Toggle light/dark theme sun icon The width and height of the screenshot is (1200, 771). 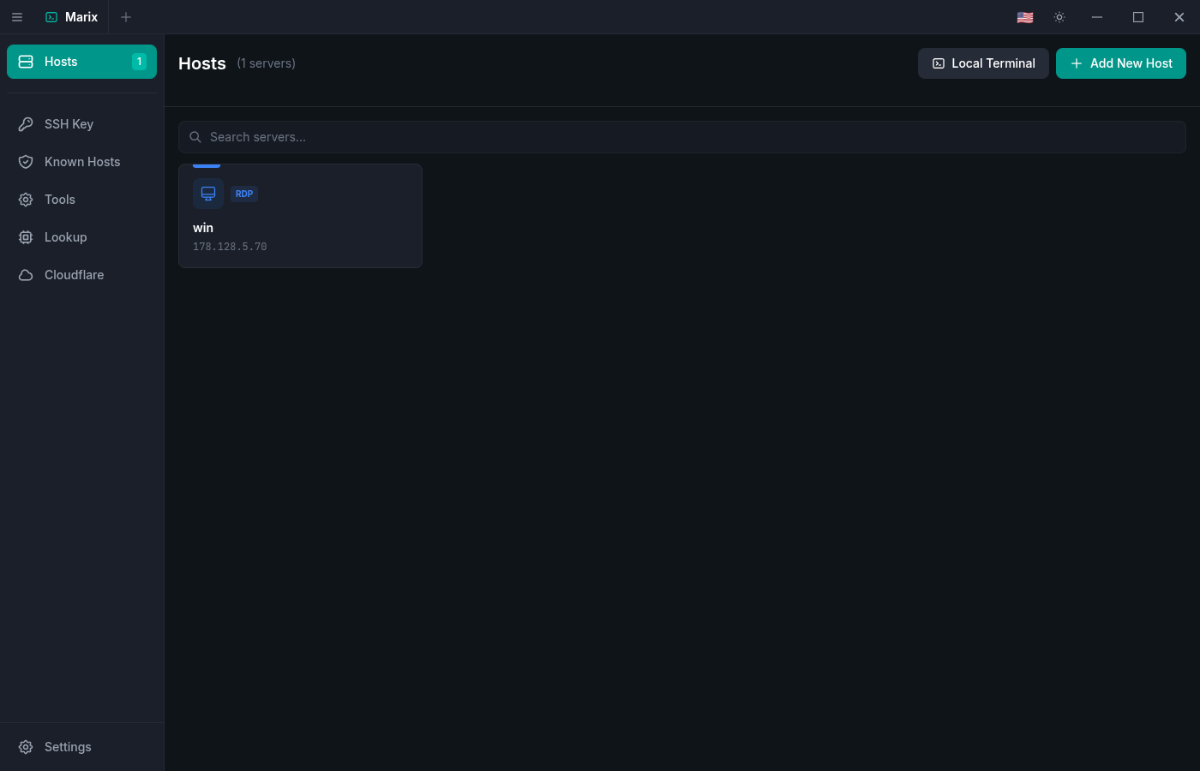point(1059,17)
